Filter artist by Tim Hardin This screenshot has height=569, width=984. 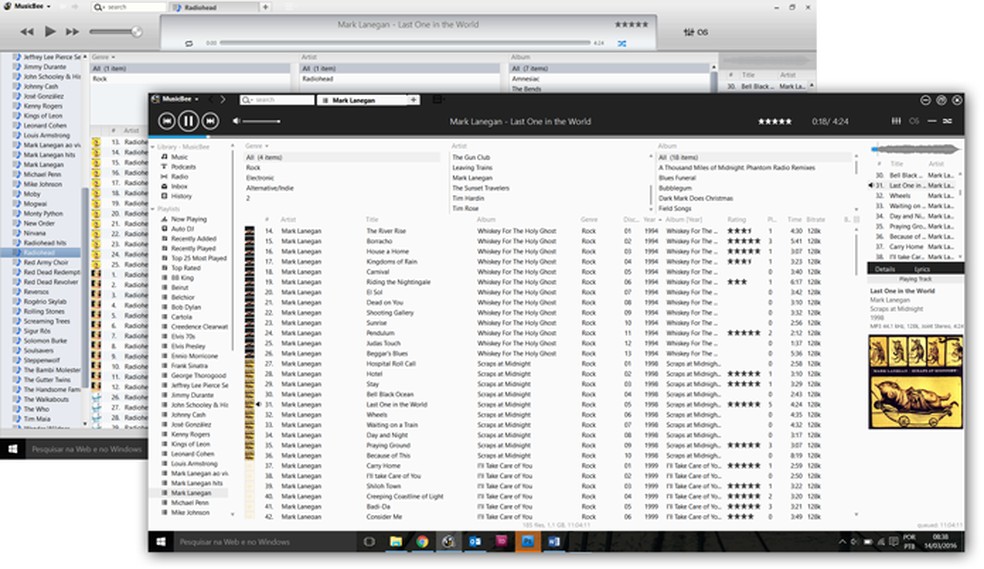[468, 198]
